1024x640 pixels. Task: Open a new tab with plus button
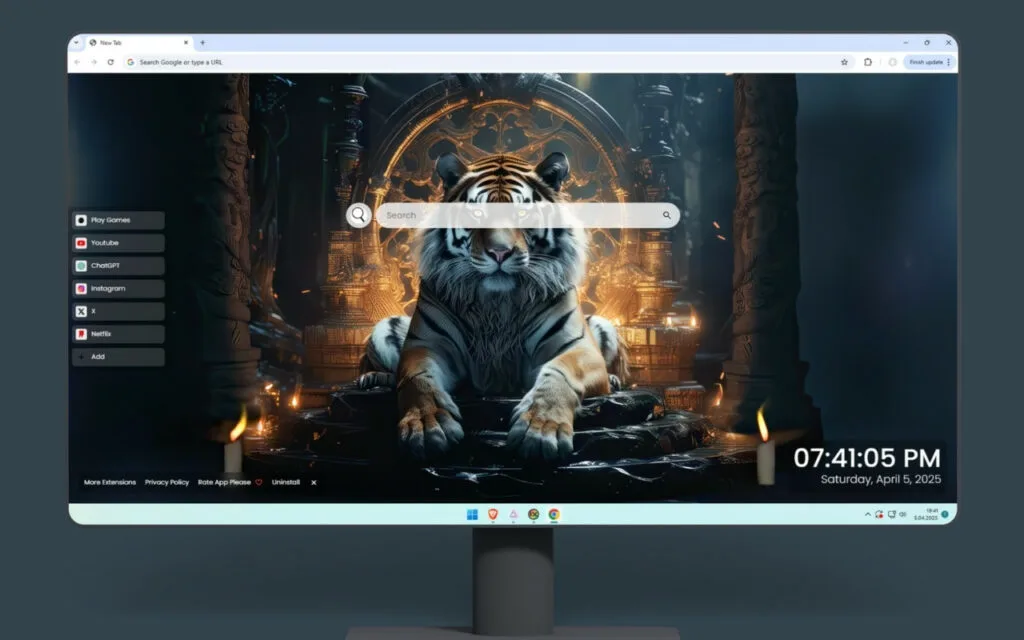click(202, 42)
